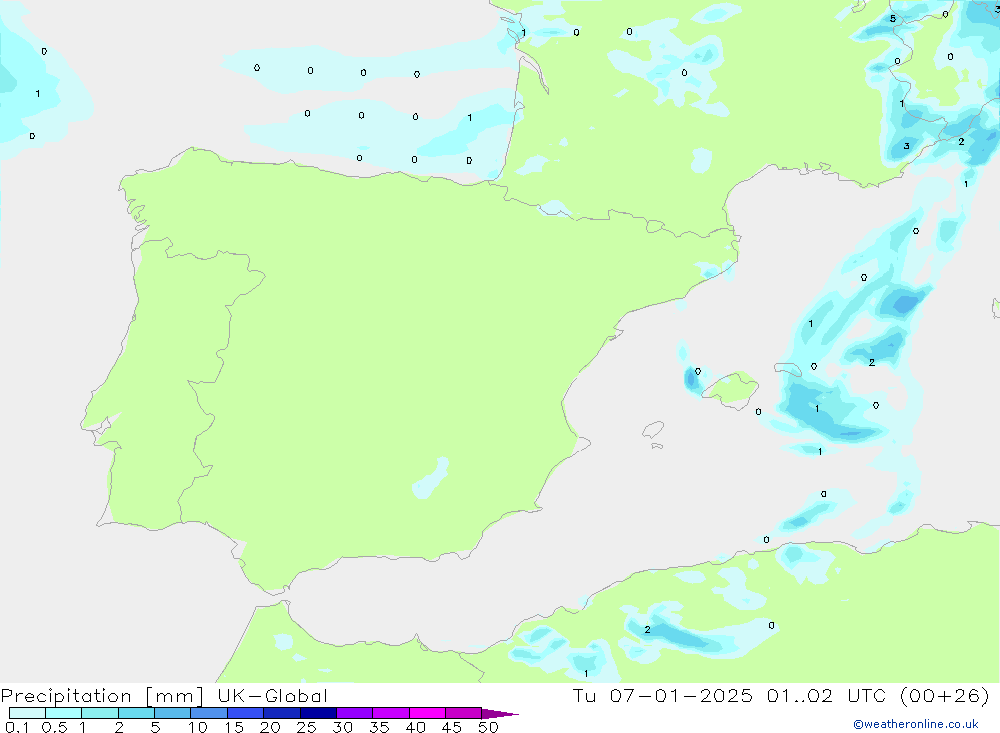Image resolution: width=1000 pixels, height=733 pixels.
Task: Pick the 25–30 mm legend color swatch
Action: 318,713
